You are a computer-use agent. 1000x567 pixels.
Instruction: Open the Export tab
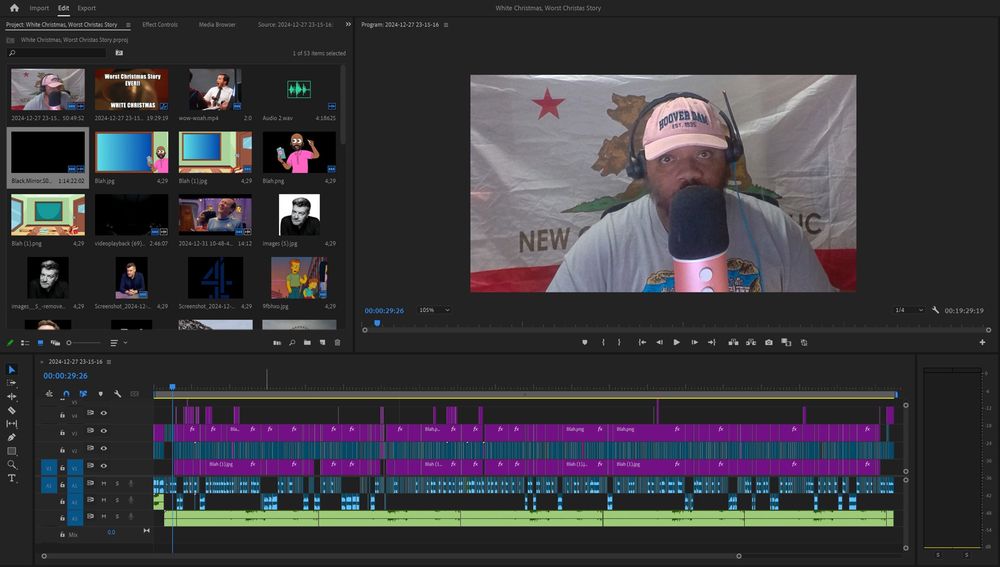(87, 8)
